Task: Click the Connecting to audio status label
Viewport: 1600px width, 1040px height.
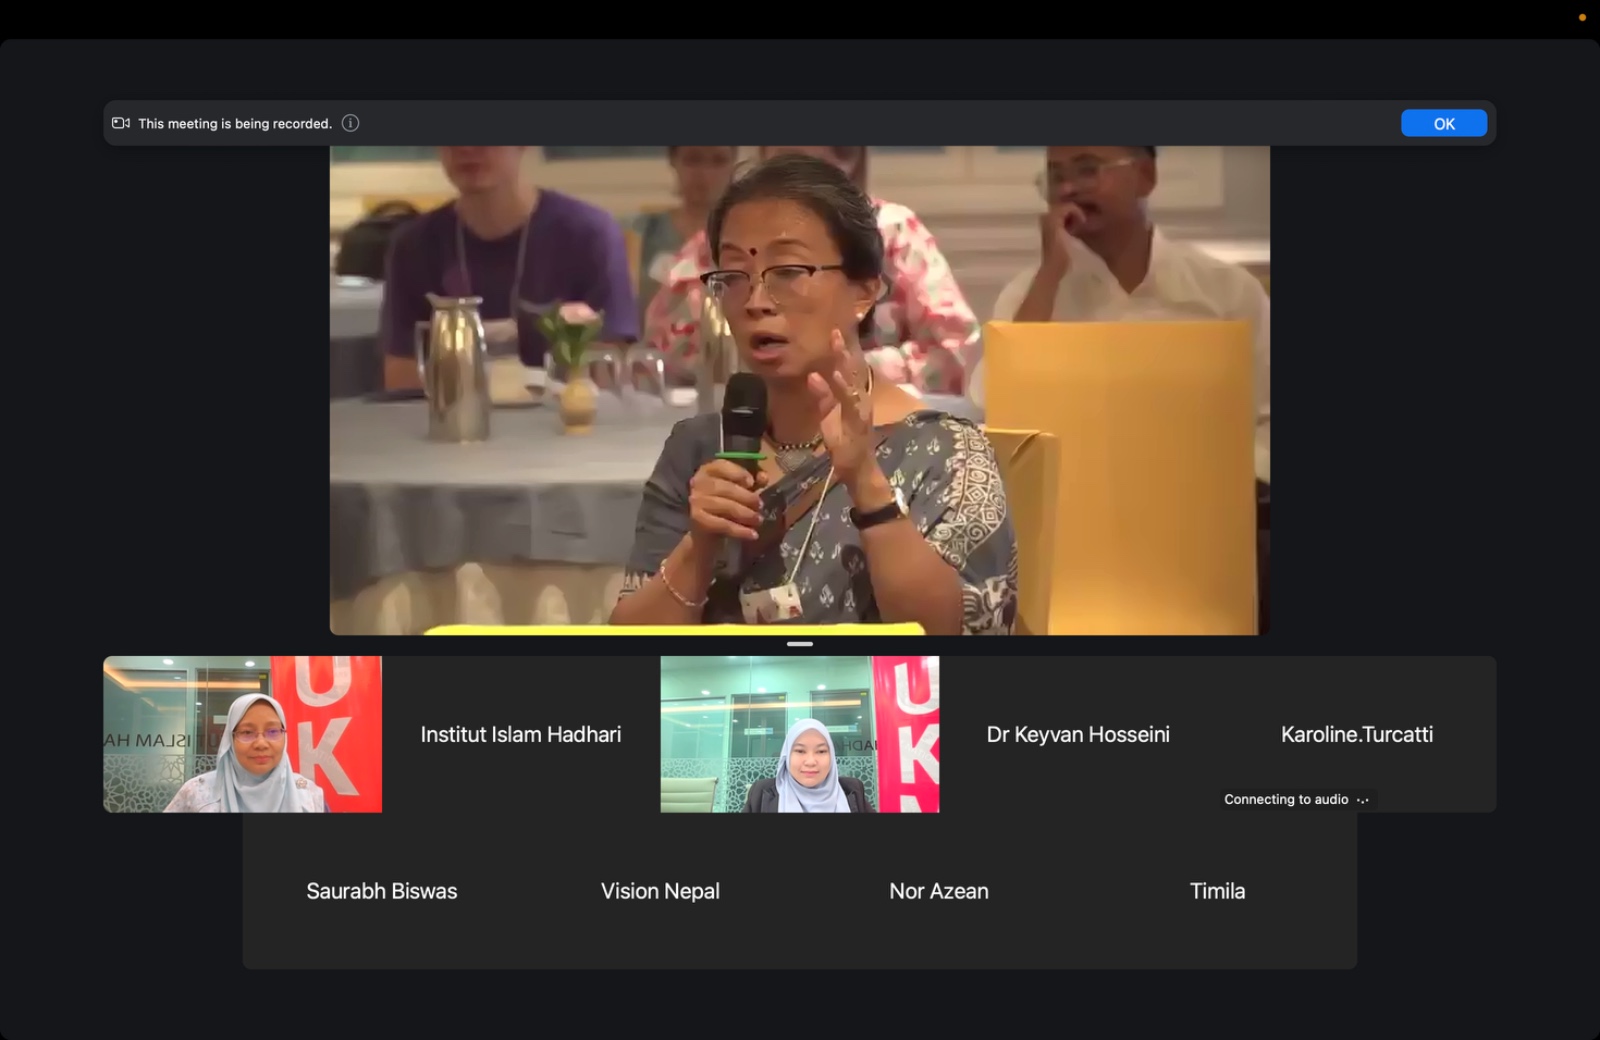Action: coord(1286,799)
